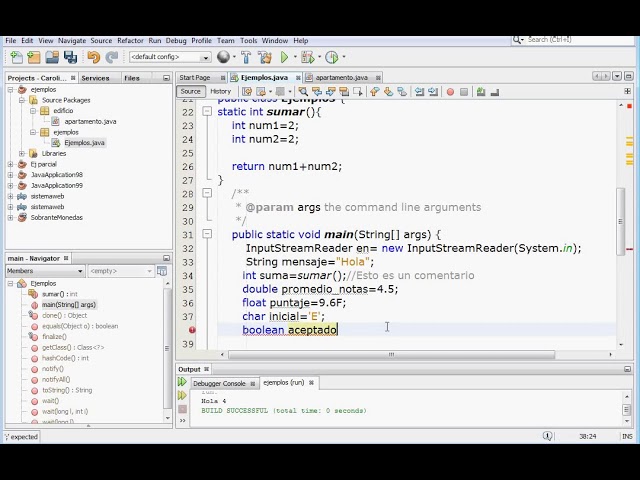Collapse the edificio package node
Viewport: 640px width, 480px height.
(x=33, y=111)
